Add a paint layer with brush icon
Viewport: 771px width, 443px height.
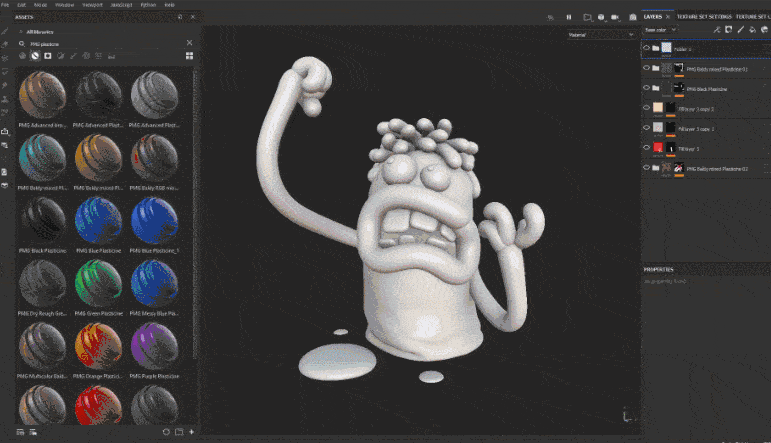pos(741,30)
